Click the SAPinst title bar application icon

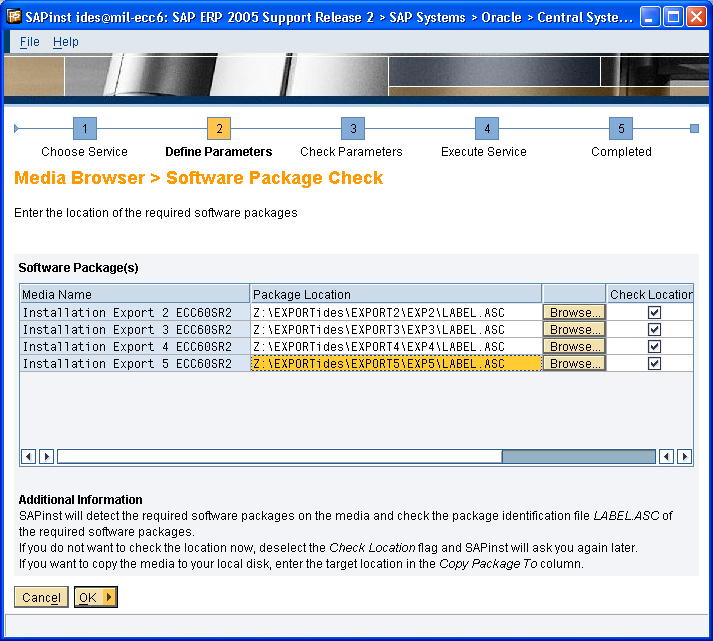(x=15, y=17)
